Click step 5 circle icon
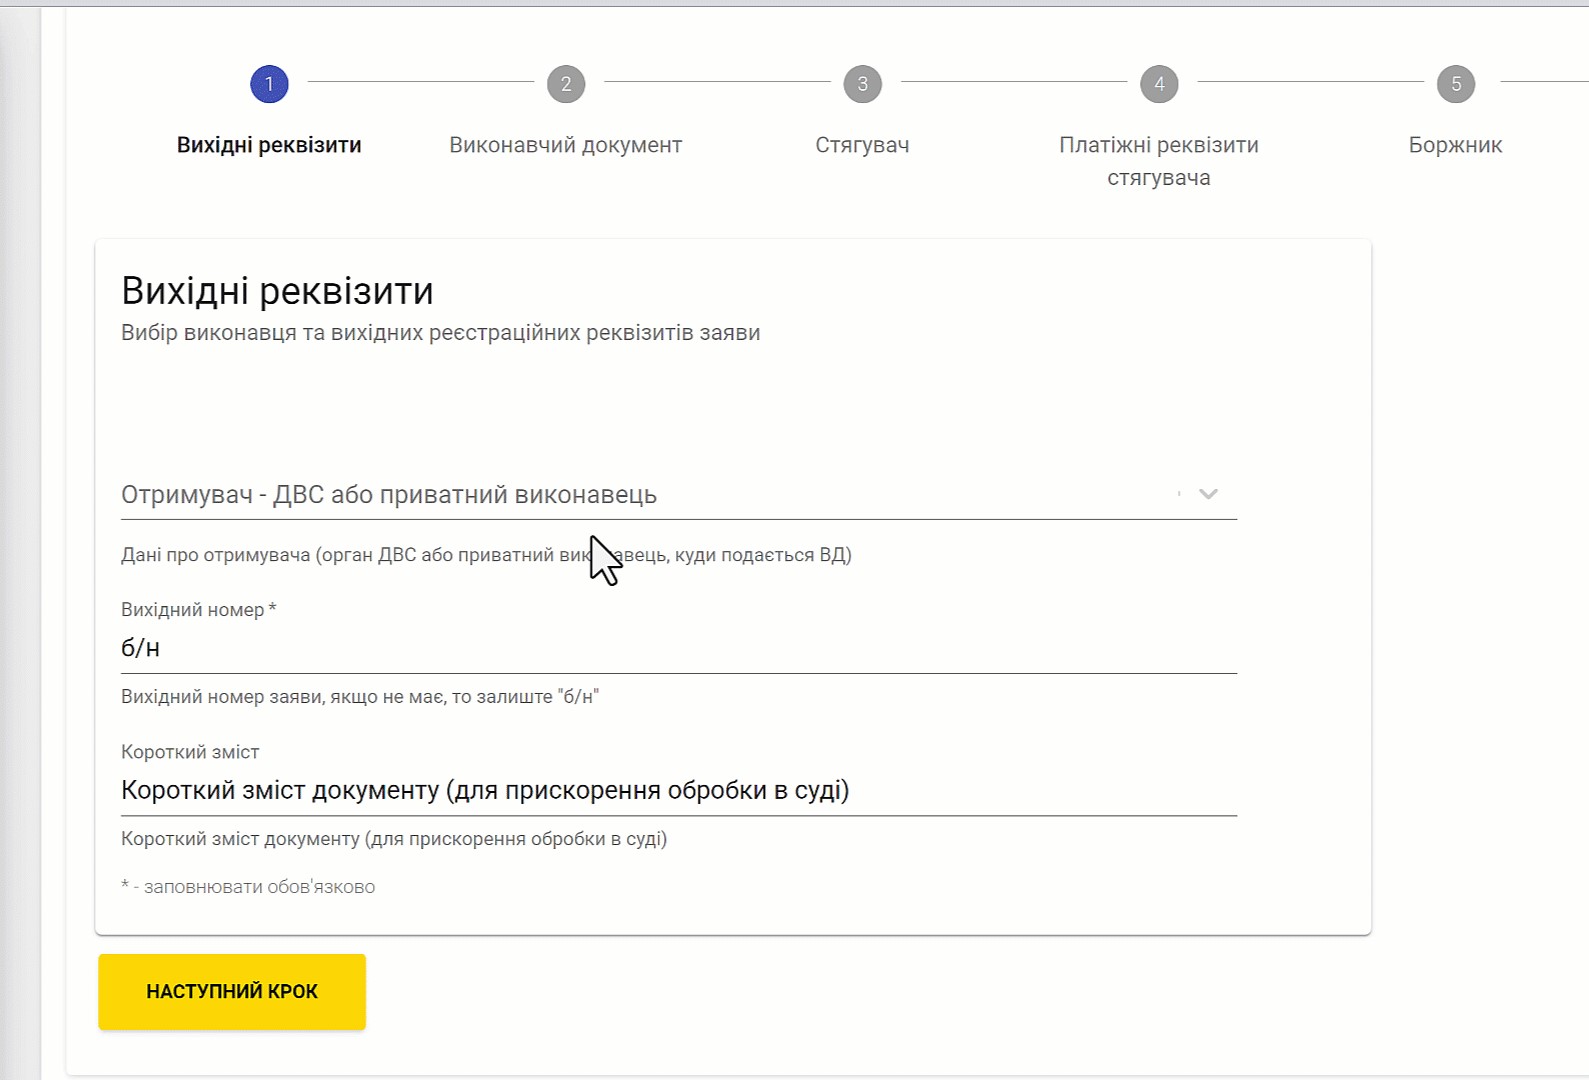The image size is (1589, 1080). [1456, 84]
